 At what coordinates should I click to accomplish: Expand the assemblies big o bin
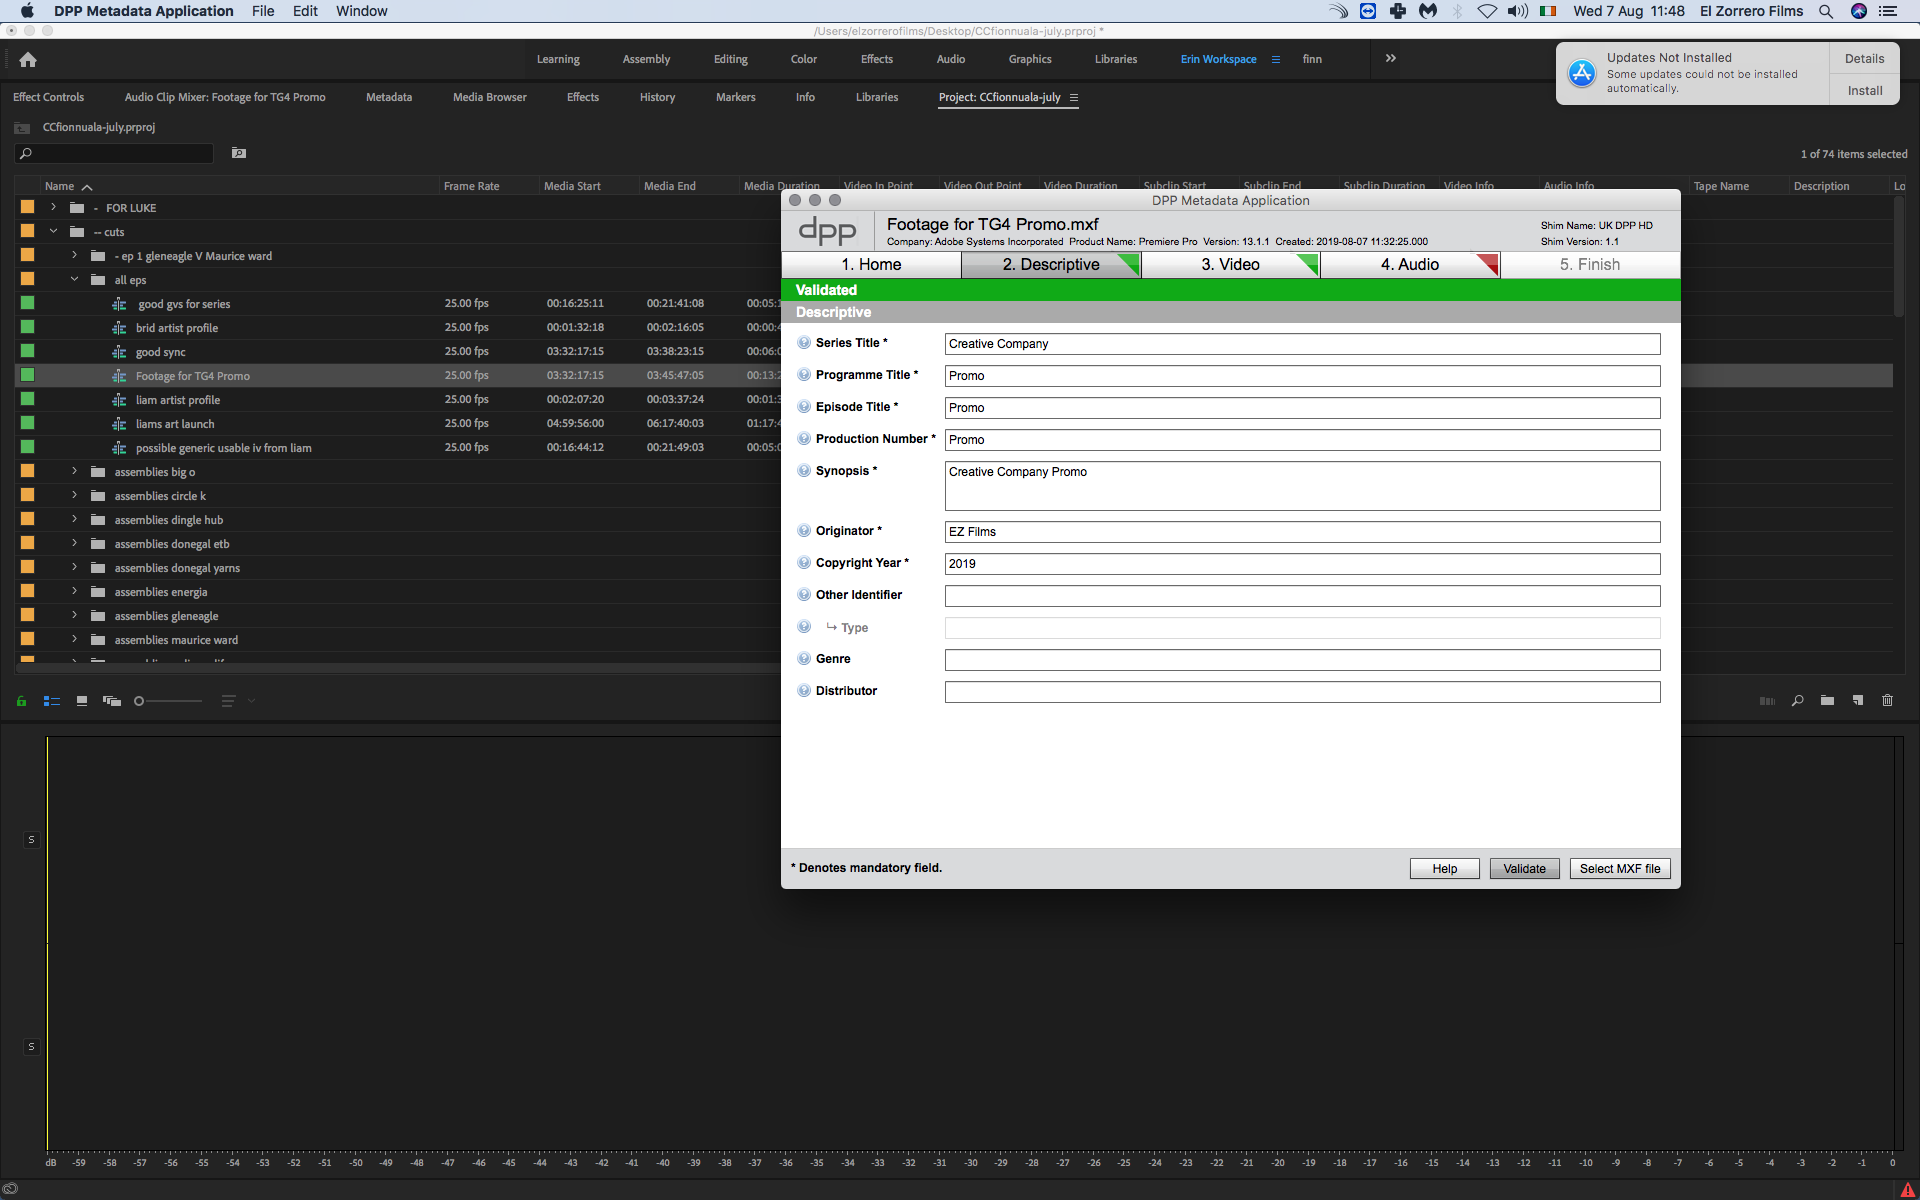pos(74,471)
